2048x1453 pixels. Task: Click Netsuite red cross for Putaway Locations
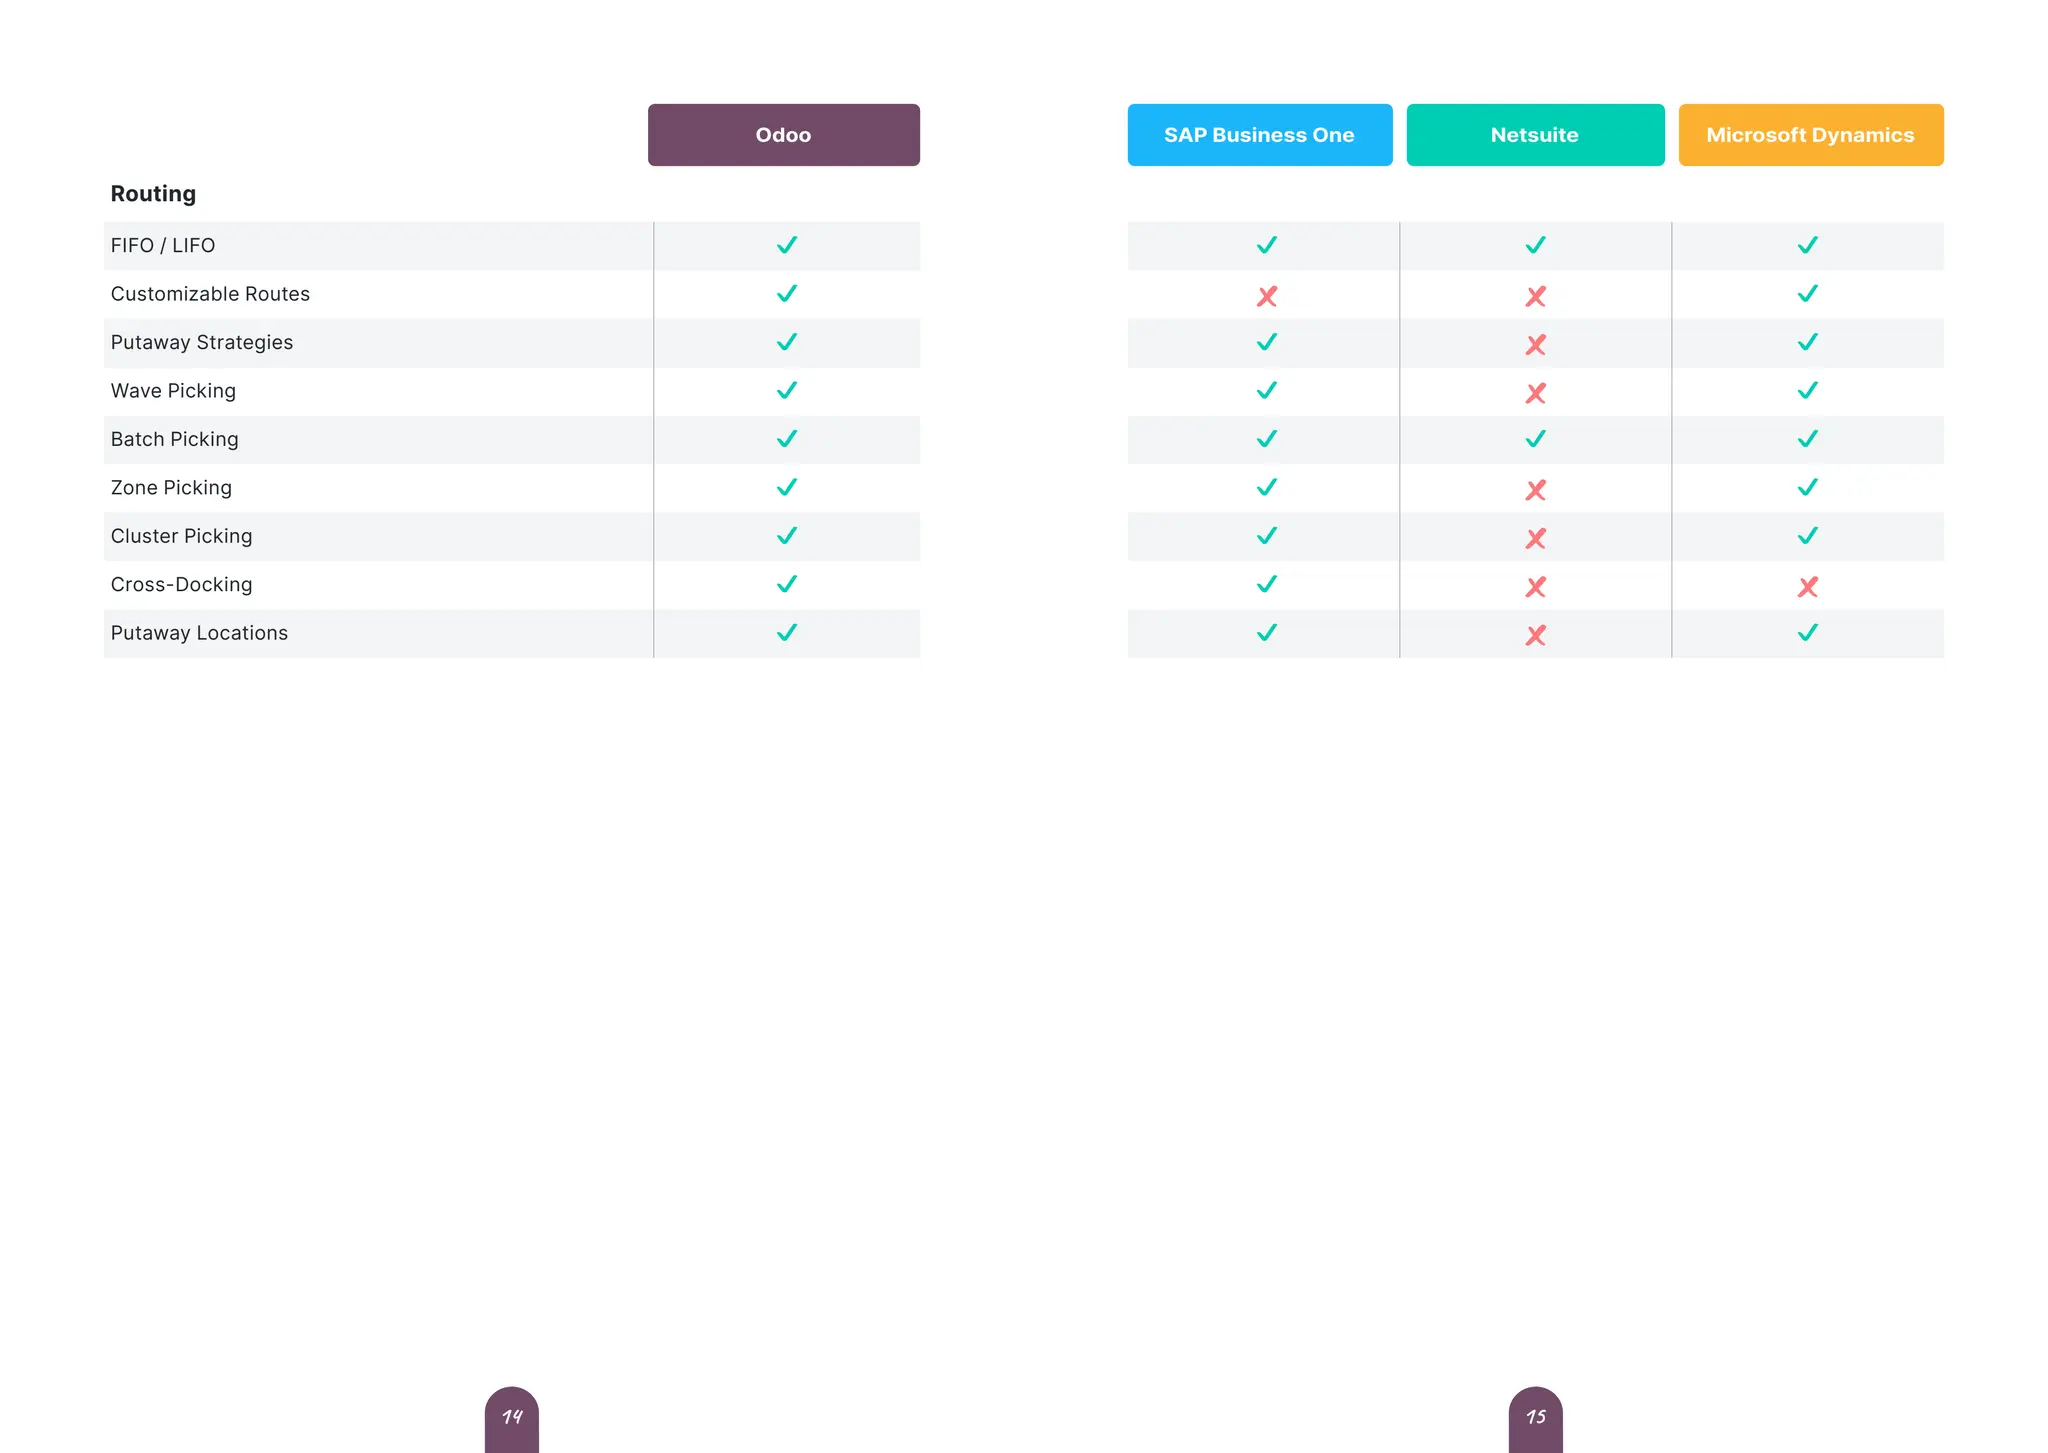1536,635
